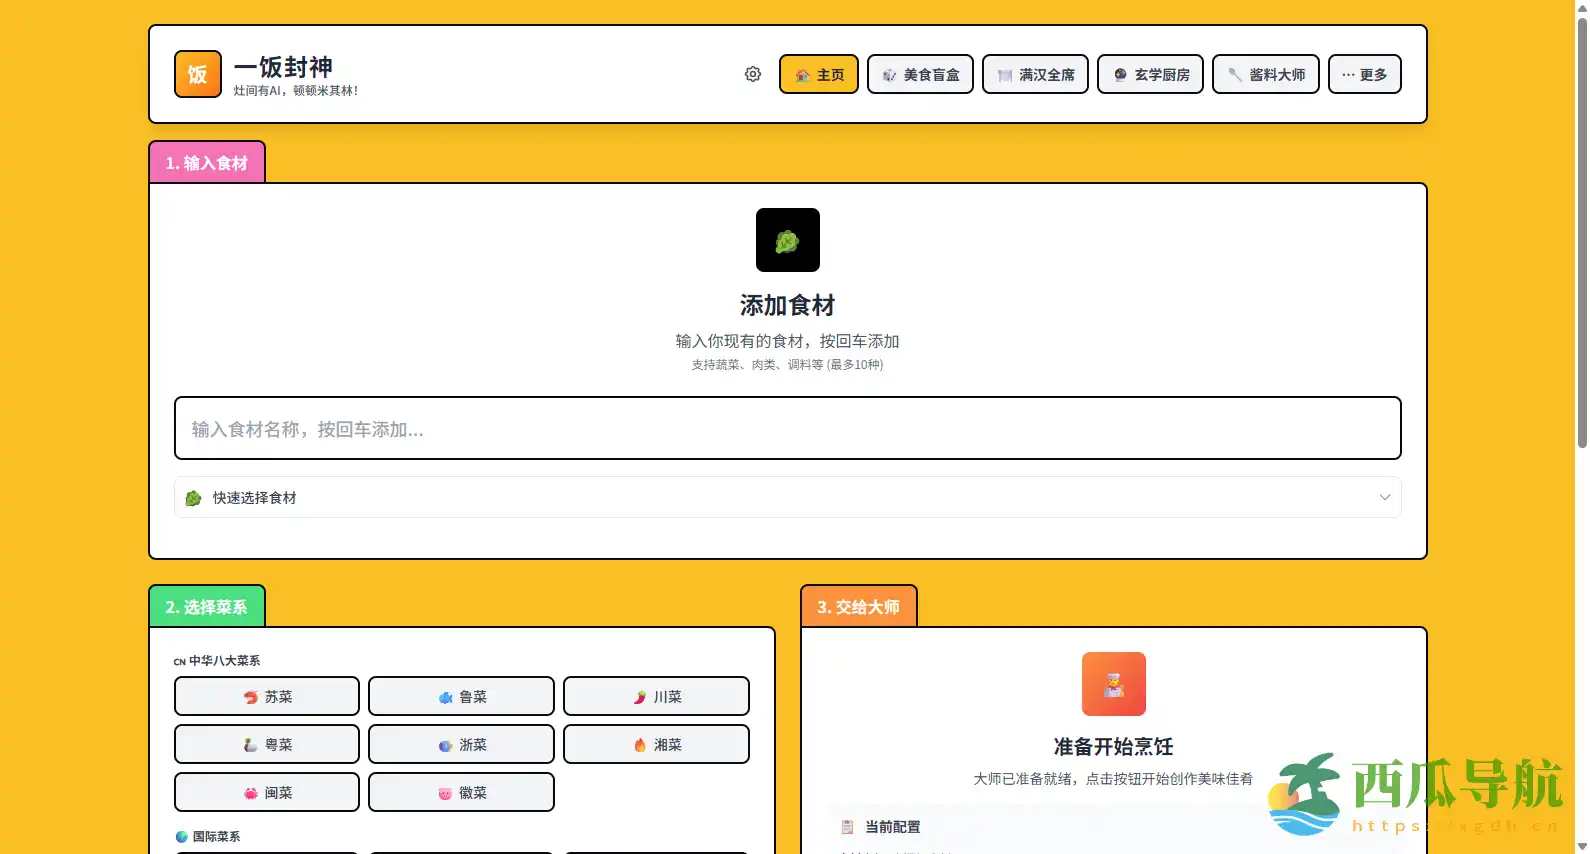
Task: Switch to the 满汉全席 tab
Action: [x=1035, y=75]
